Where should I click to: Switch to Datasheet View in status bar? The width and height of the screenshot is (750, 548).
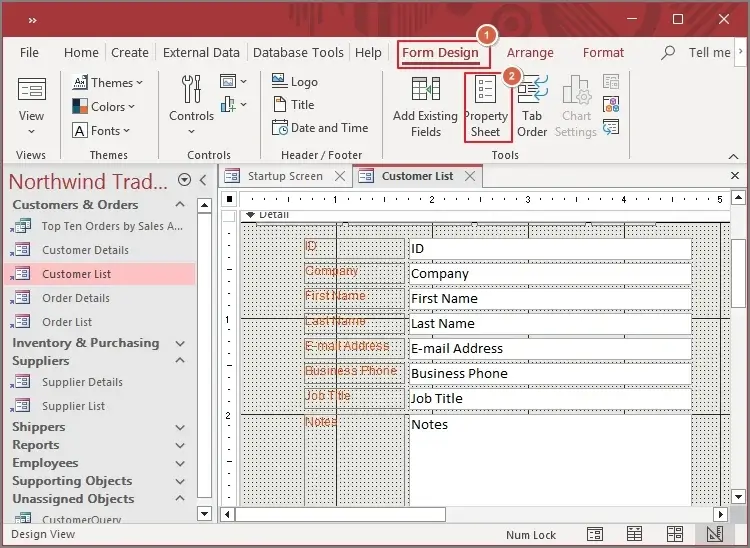click(634, 534)
